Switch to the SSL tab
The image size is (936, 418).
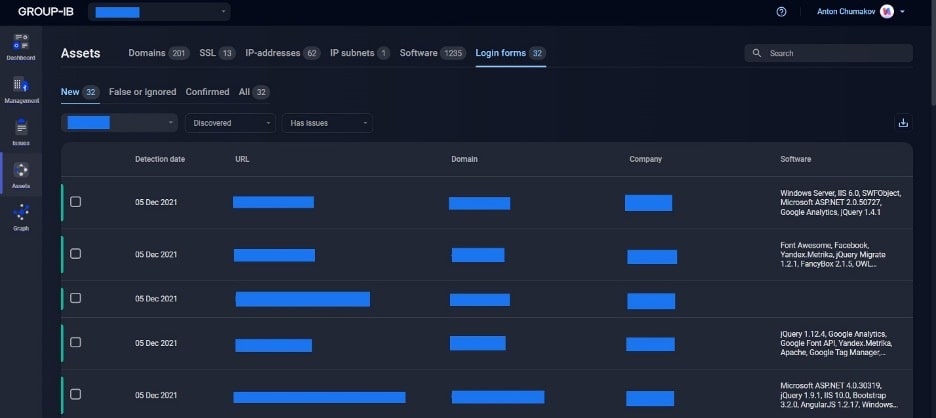coord(217,53)
